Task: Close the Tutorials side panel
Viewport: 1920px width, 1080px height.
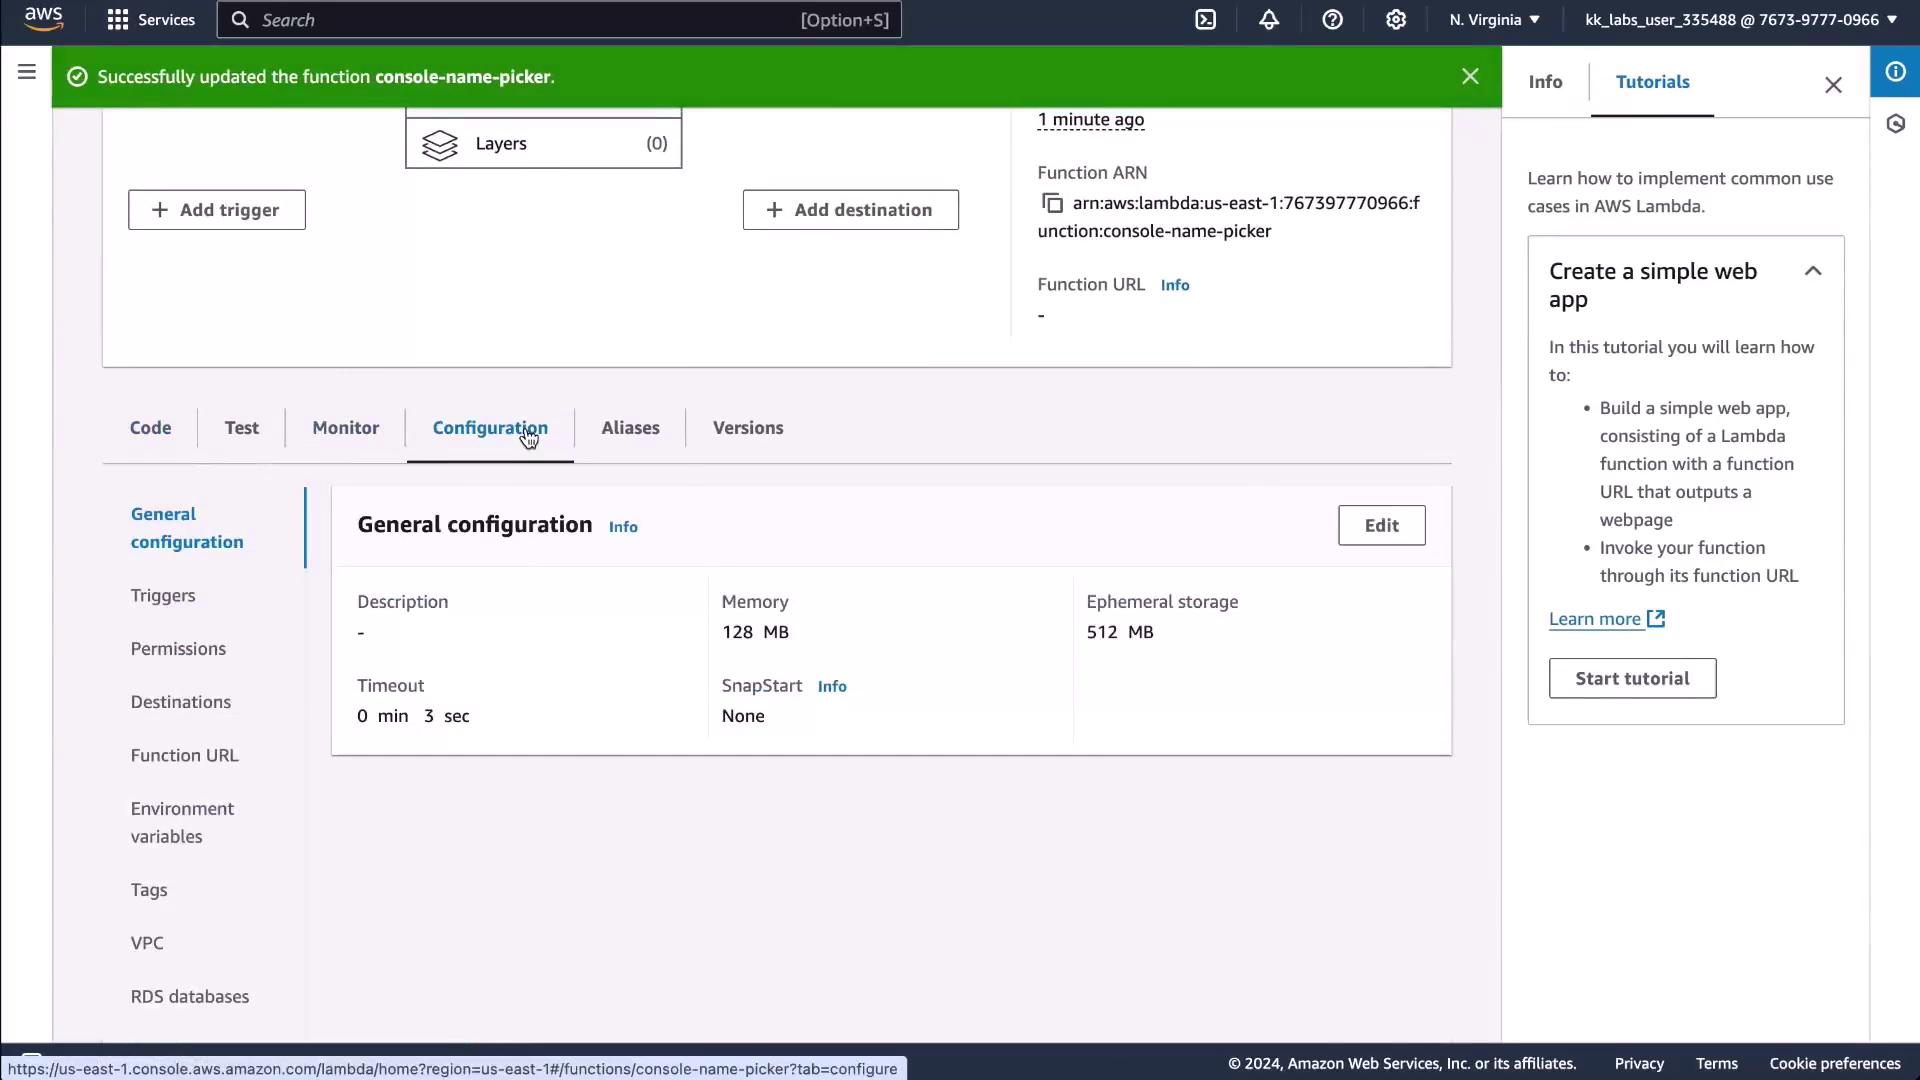Action: point(1833,85)
